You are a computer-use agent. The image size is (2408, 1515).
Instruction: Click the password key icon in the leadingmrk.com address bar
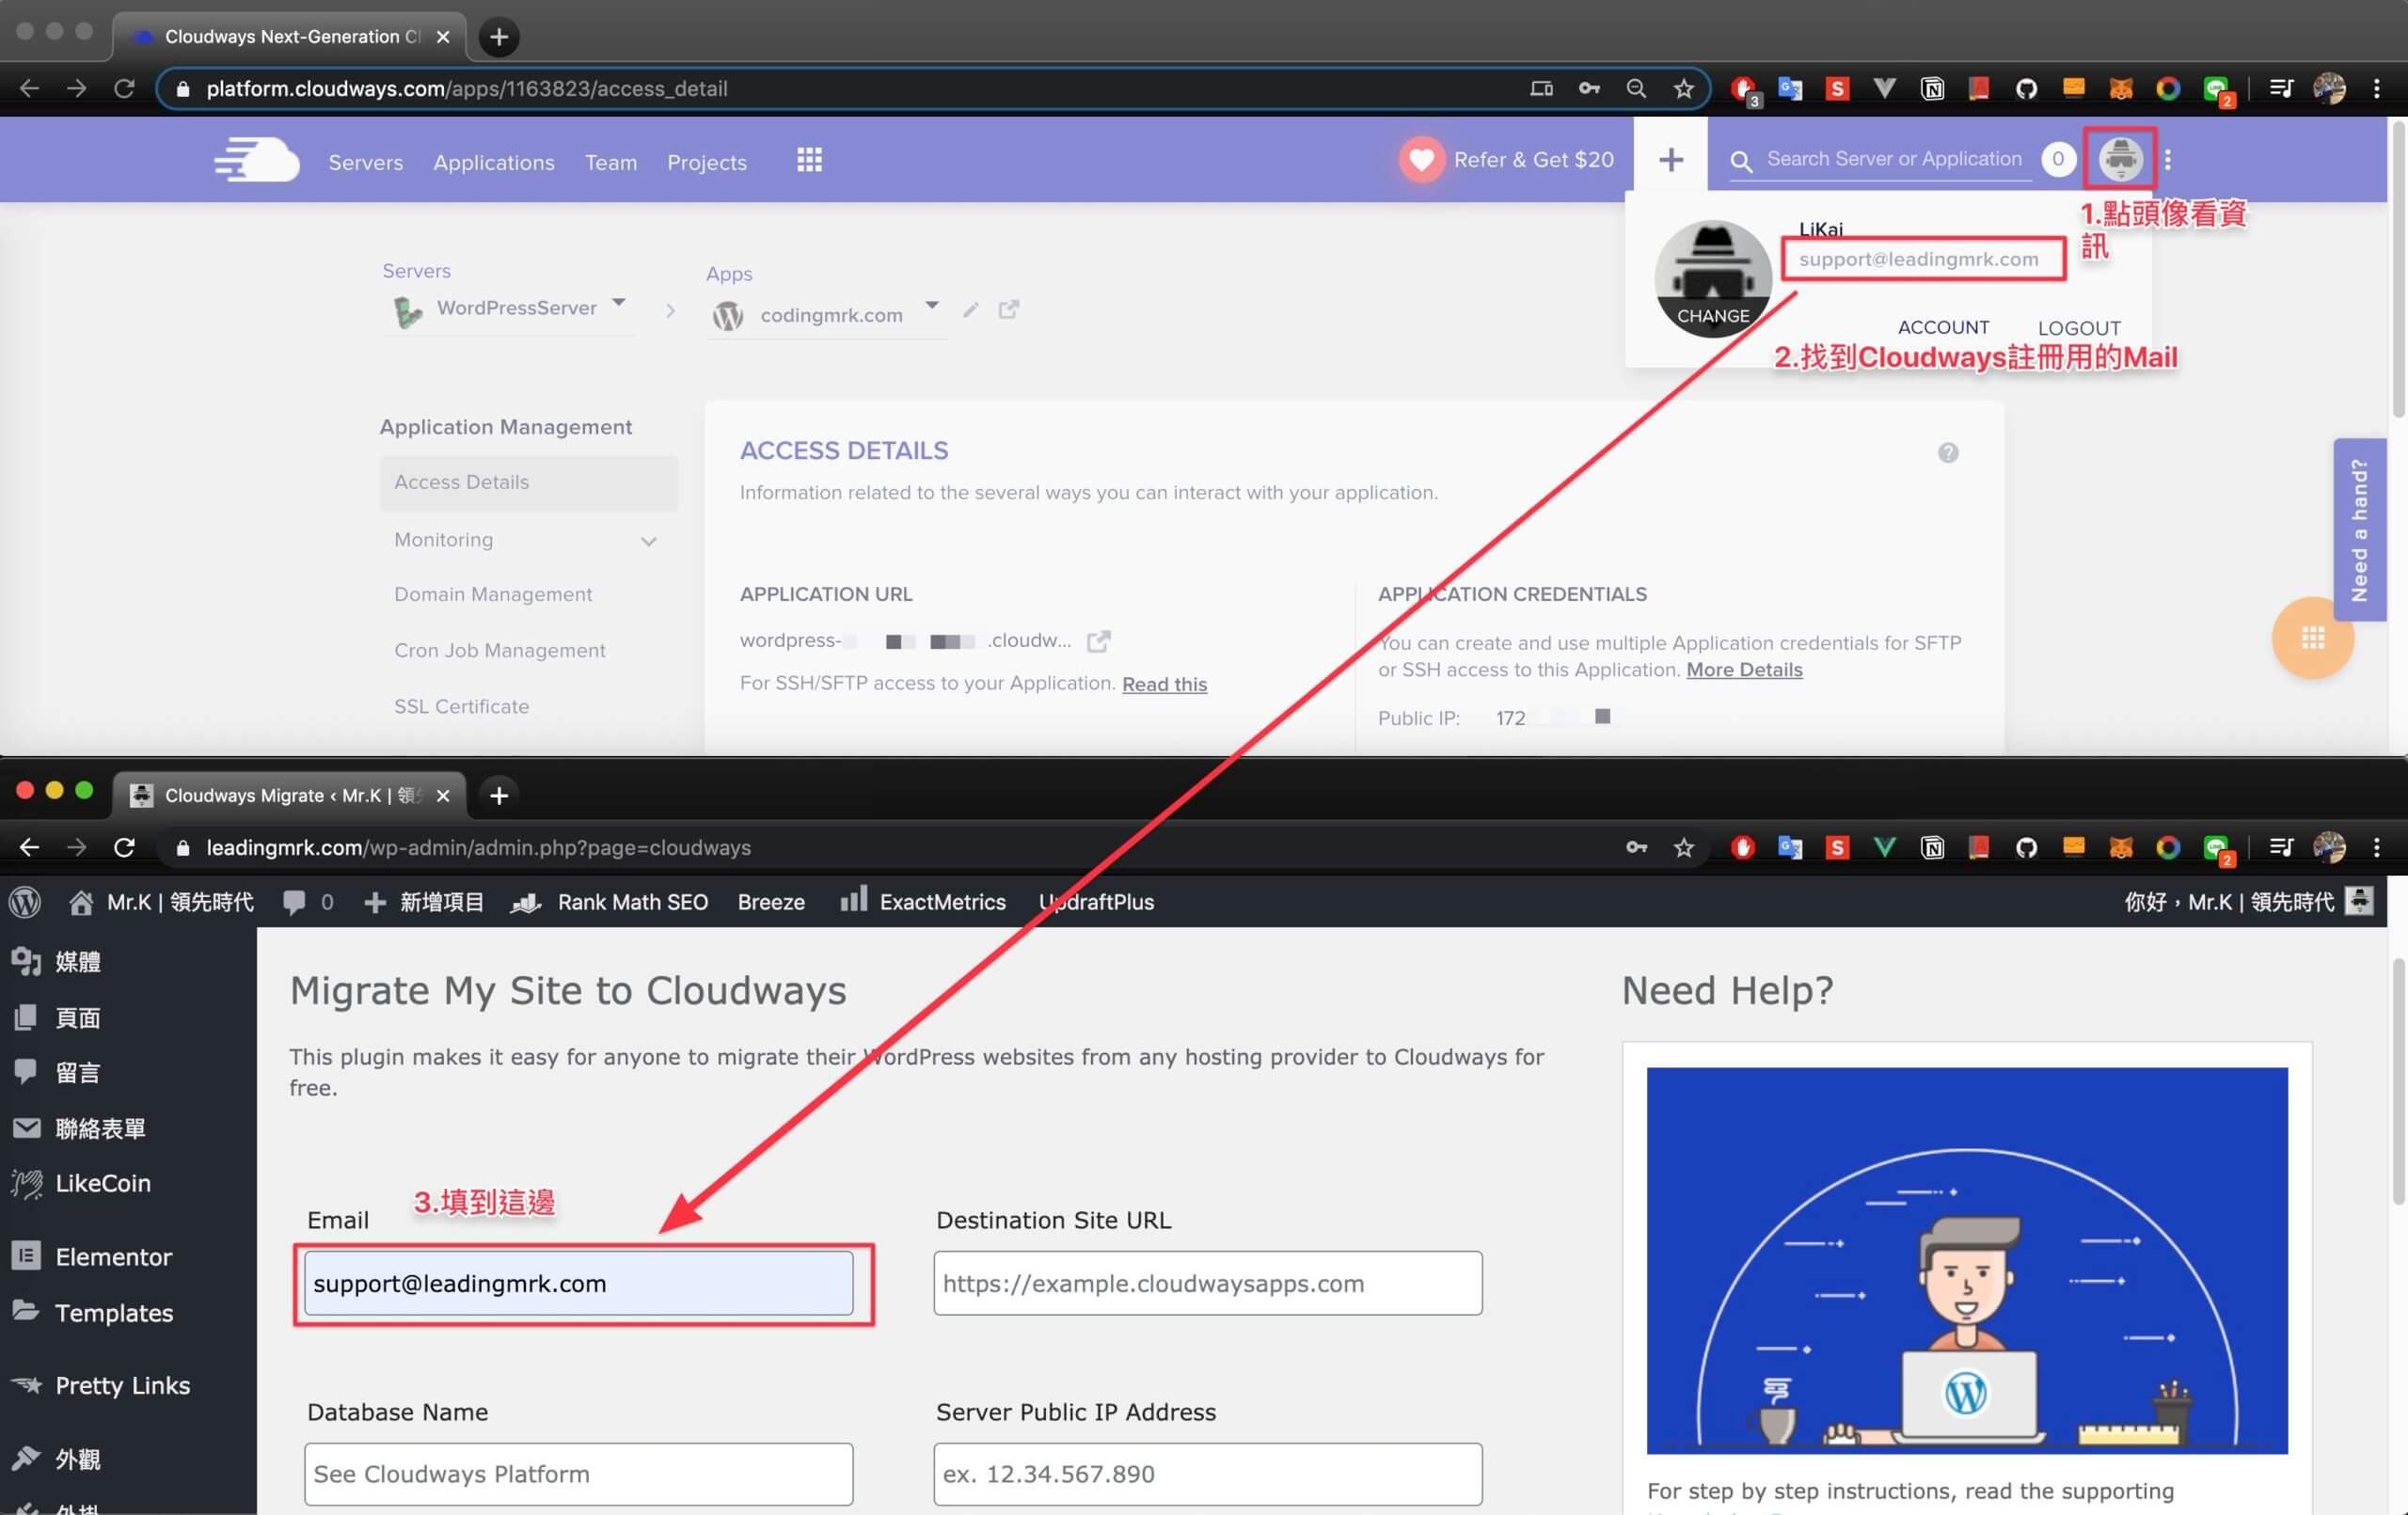pos(1636,848)
